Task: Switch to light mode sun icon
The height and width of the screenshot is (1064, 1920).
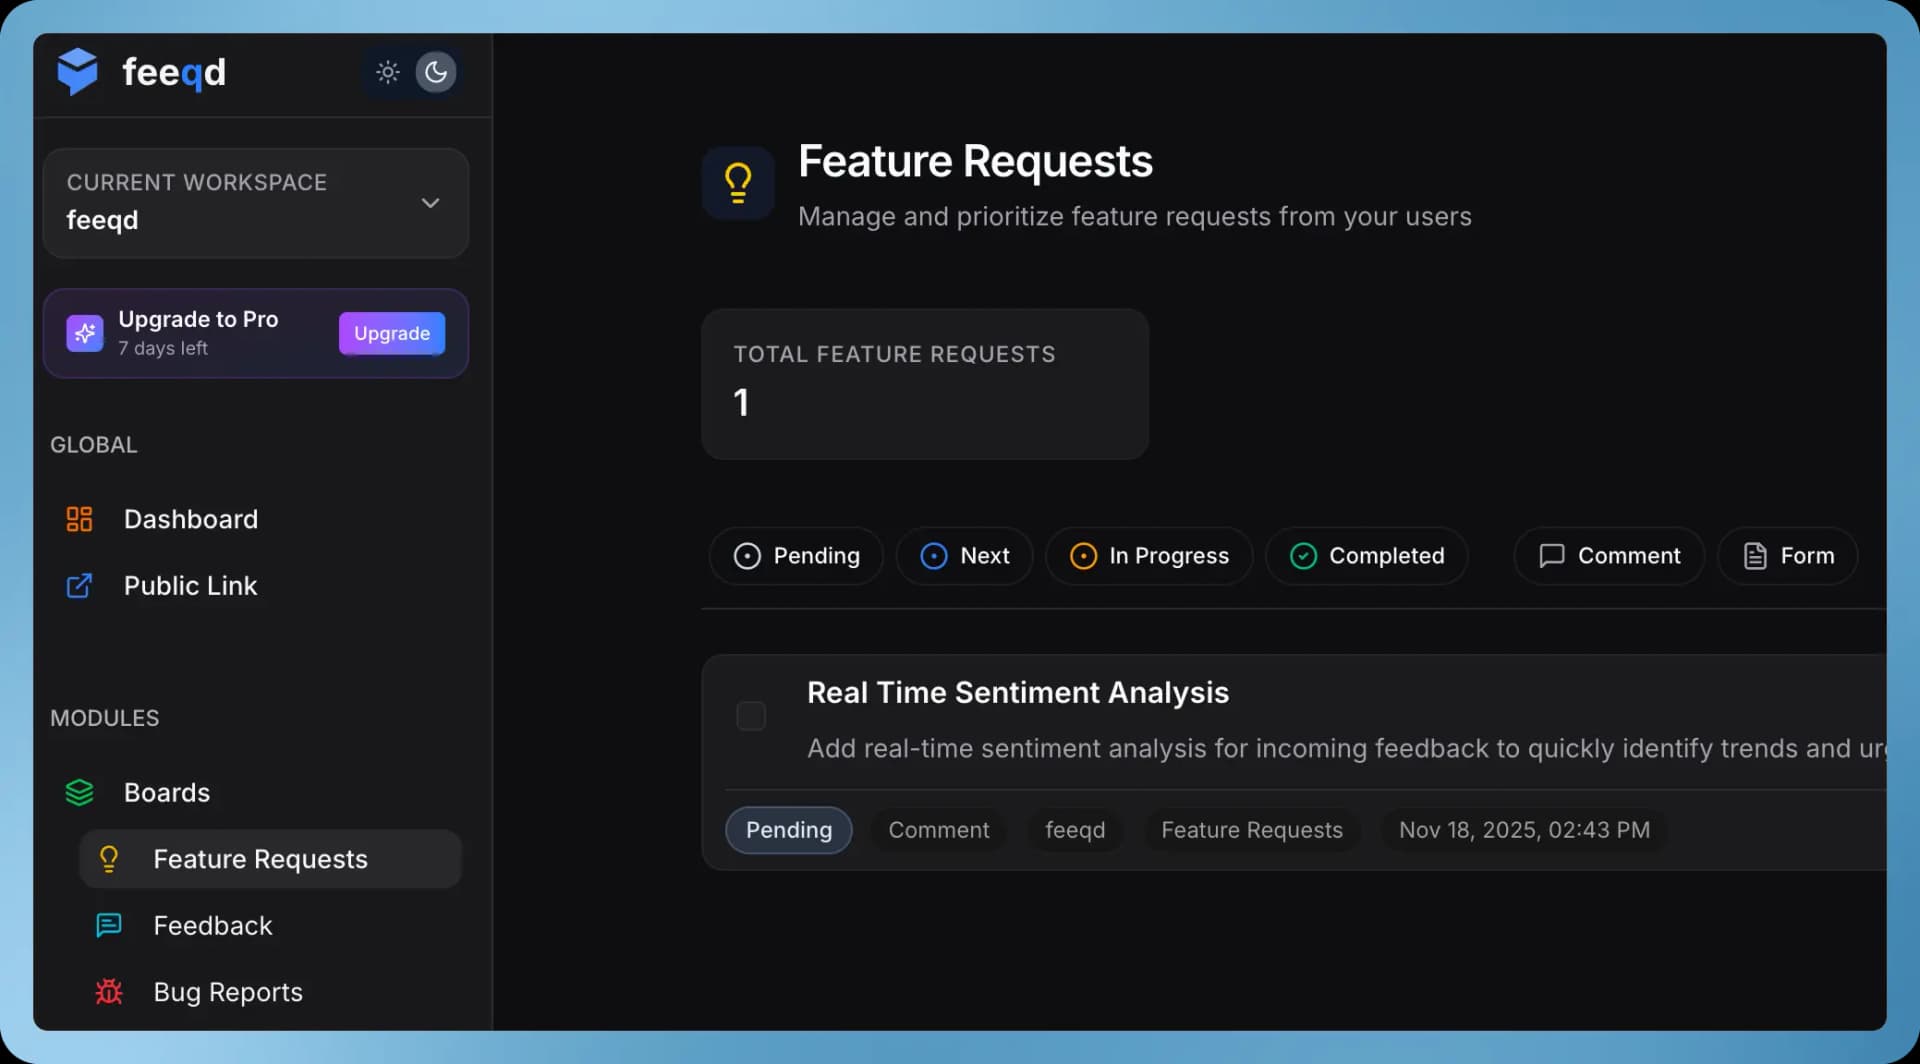Action: (x=388, y=72)
